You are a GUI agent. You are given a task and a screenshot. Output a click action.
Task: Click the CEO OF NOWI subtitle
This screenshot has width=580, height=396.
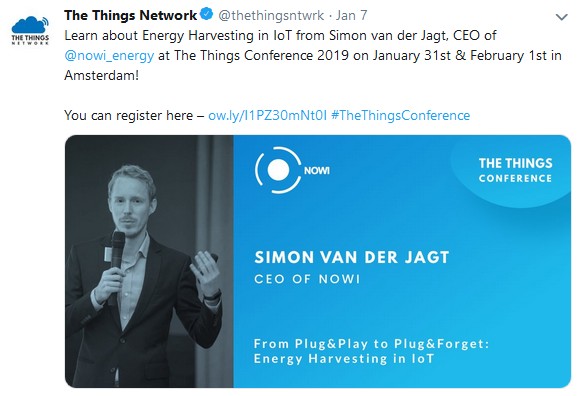(307, 279)
